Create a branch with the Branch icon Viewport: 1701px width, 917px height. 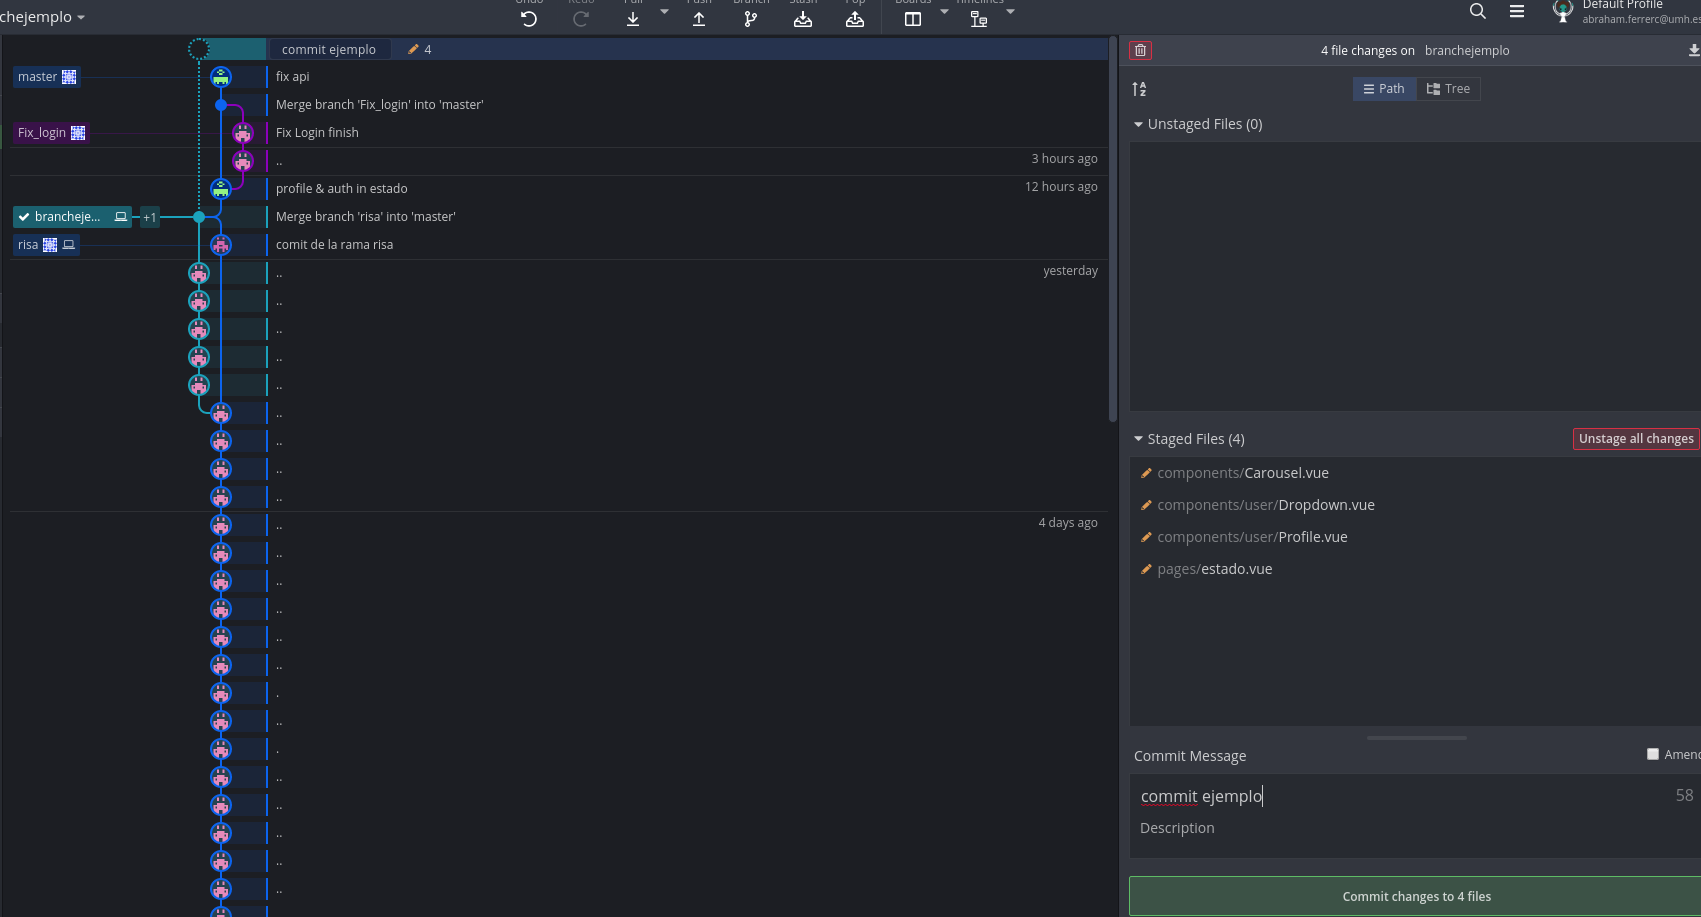click(751, 18)
